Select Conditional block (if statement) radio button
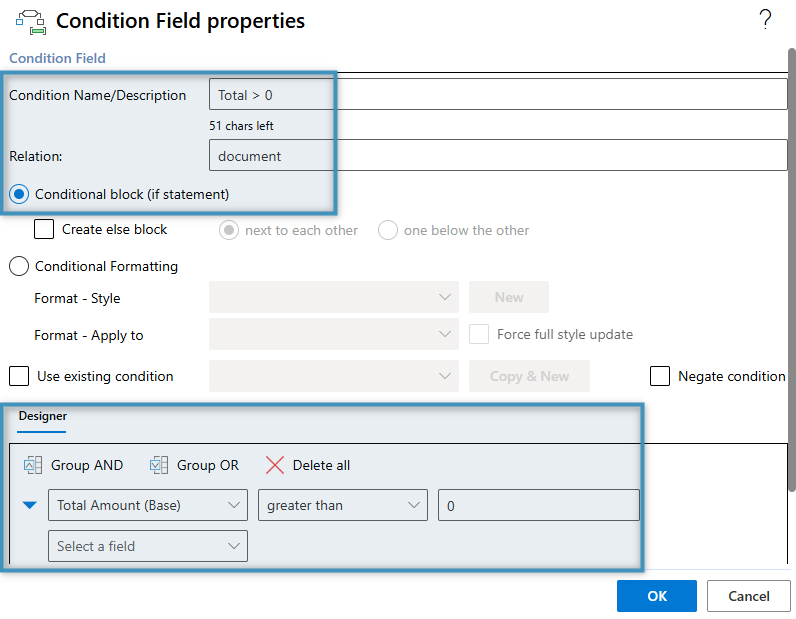The image size is (796, 619). tap(19, 194)
